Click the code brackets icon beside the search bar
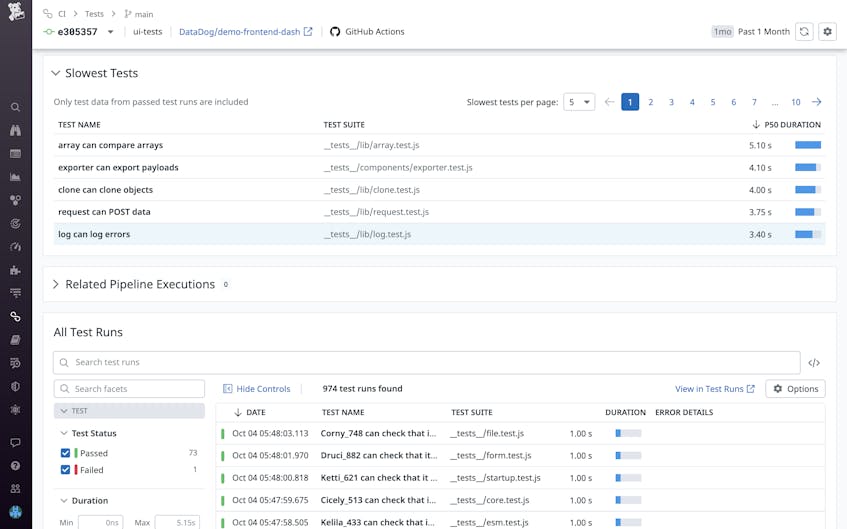This screenshot has height=529, width=847. pyautogui.click(x=814, y=363)
